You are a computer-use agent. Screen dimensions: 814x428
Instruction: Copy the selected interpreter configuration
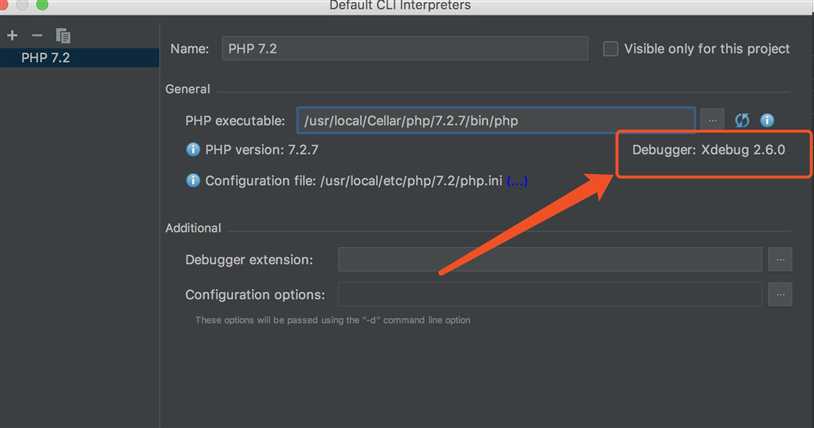63,35
